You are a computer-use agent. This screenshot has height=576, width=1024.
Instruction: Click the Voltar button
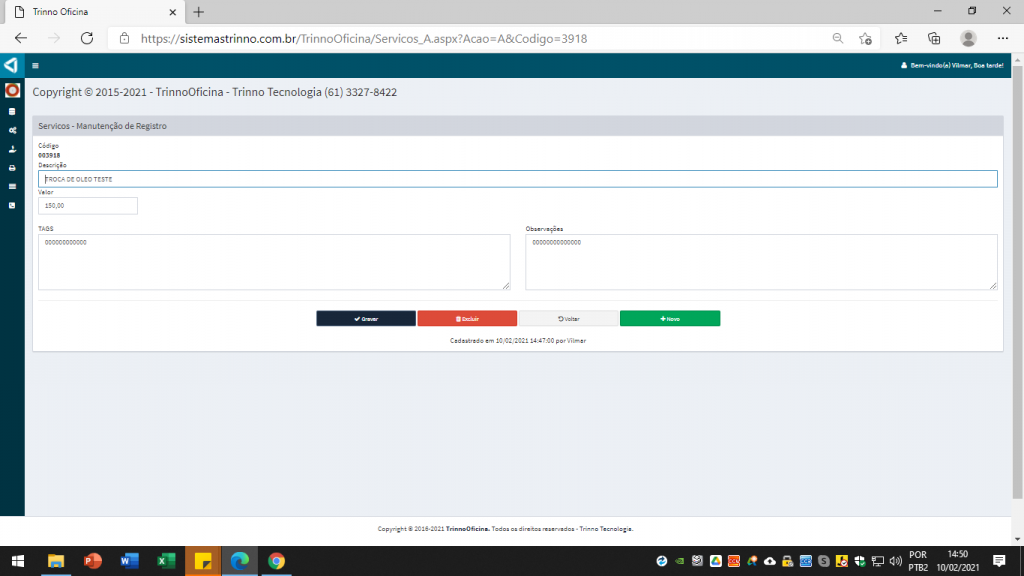(568, 318)
